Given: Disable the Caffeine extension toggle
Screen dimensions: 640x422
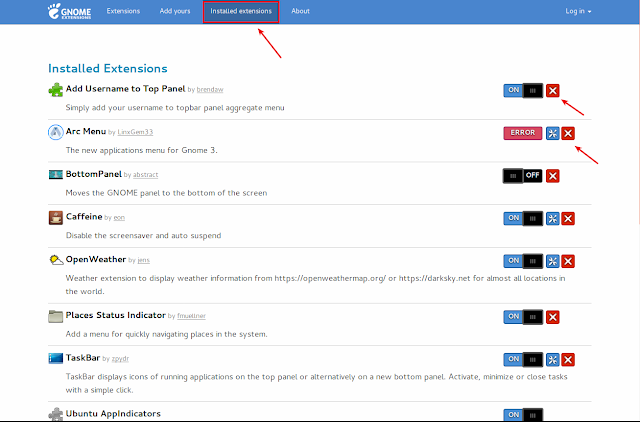Looking at the screenshot, I should [x=523, y=219].
